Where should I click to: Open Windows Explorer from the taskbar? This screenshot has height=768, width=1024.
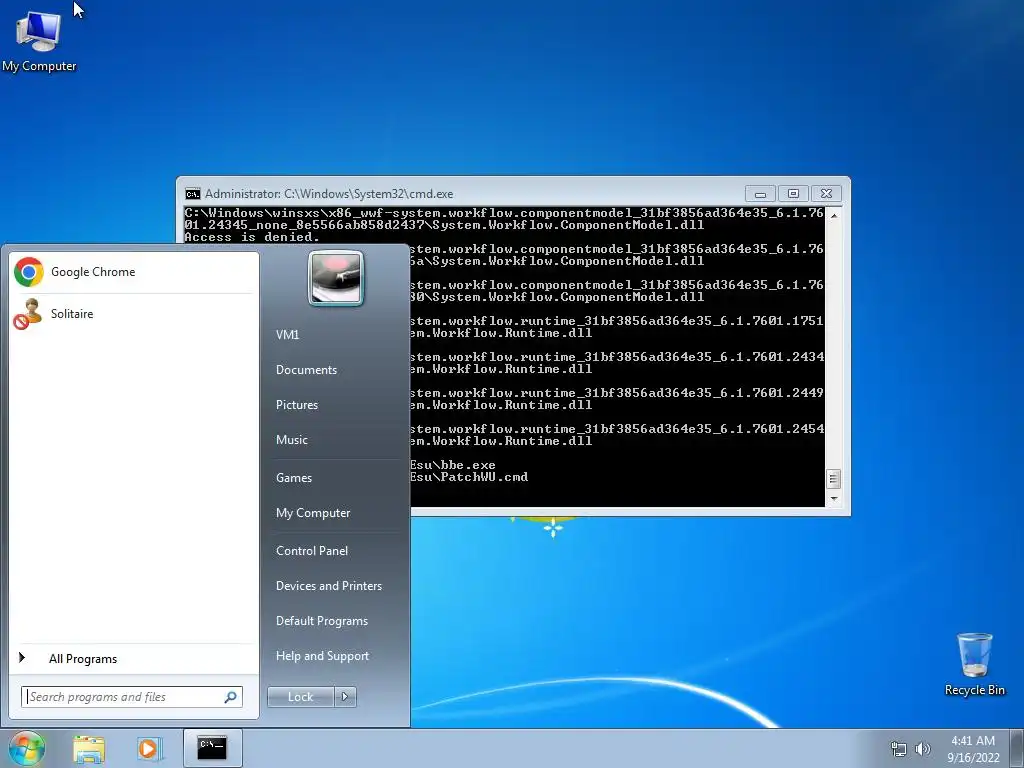89,749
